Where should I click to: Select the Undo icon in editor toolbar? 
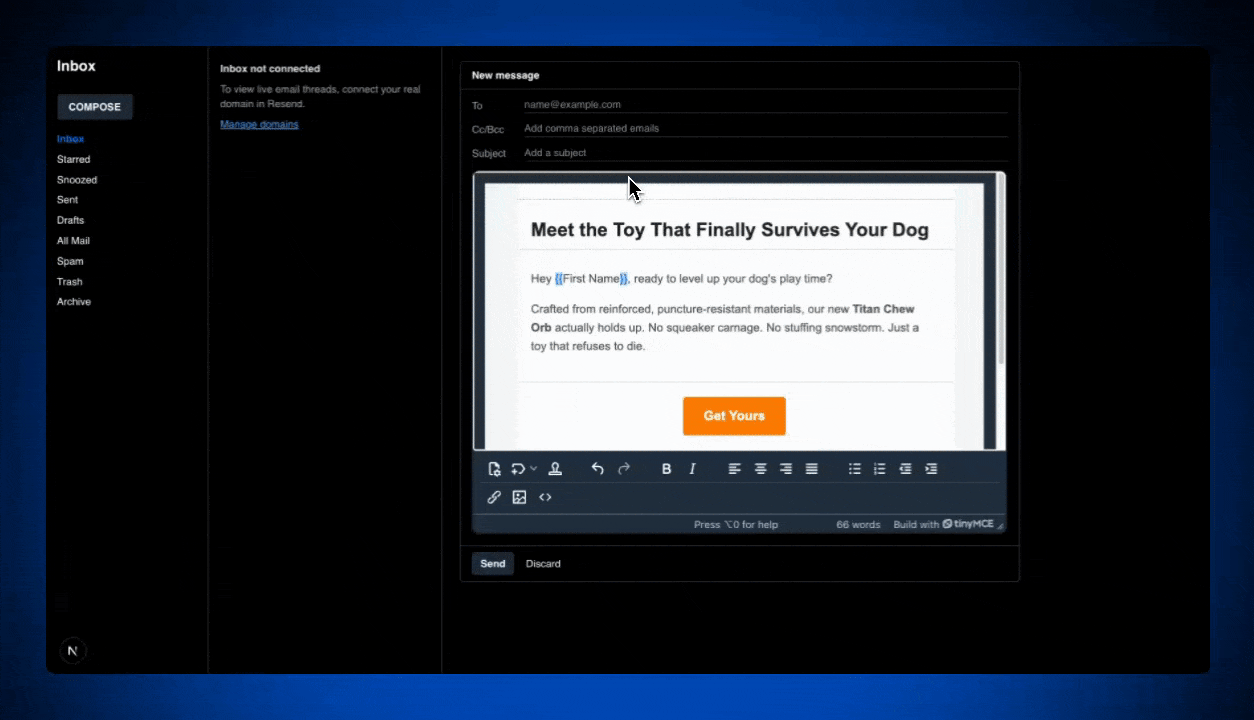[597, 468]
